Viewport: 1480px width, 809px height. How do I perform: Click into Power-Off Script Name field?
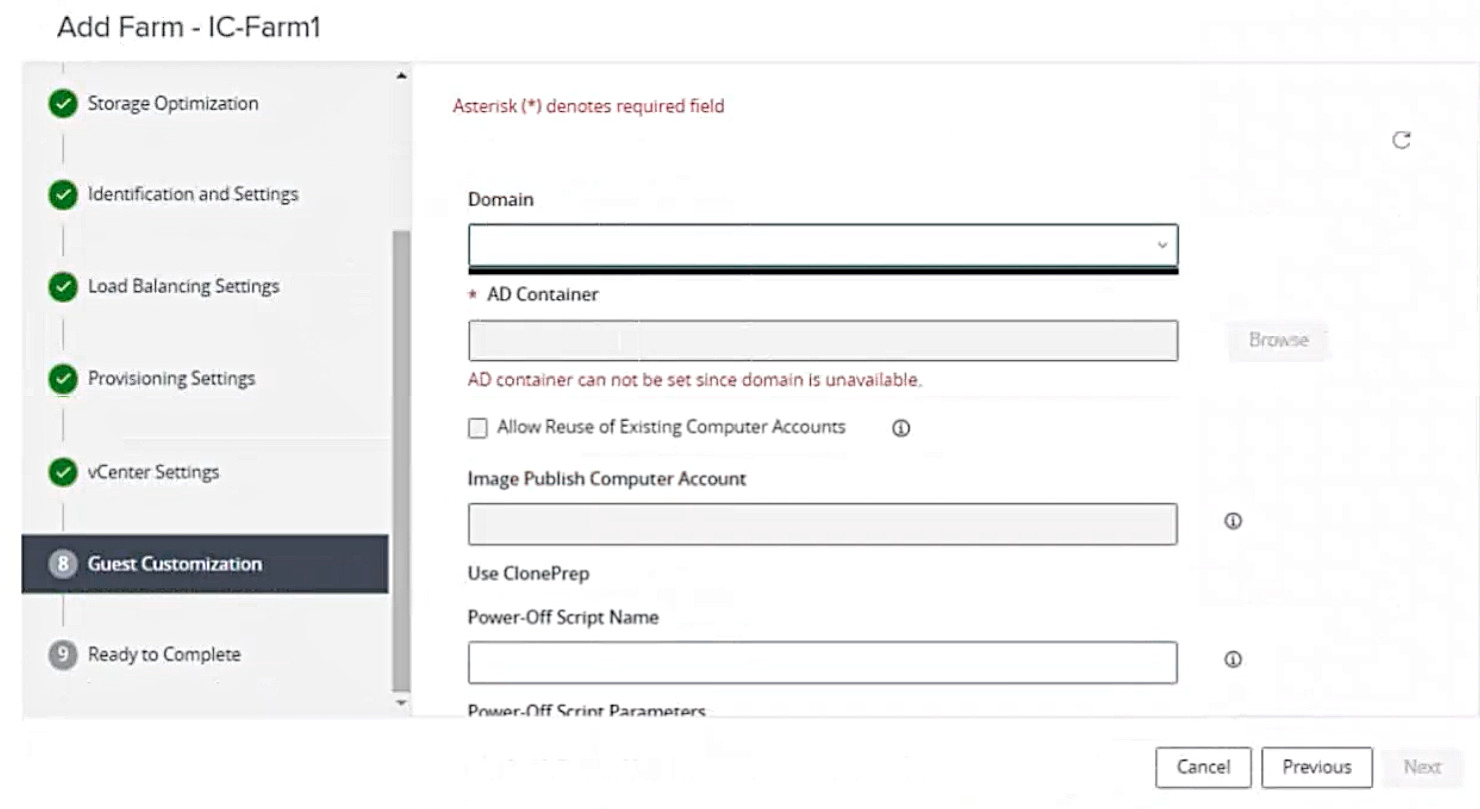[x=822, y=662]
